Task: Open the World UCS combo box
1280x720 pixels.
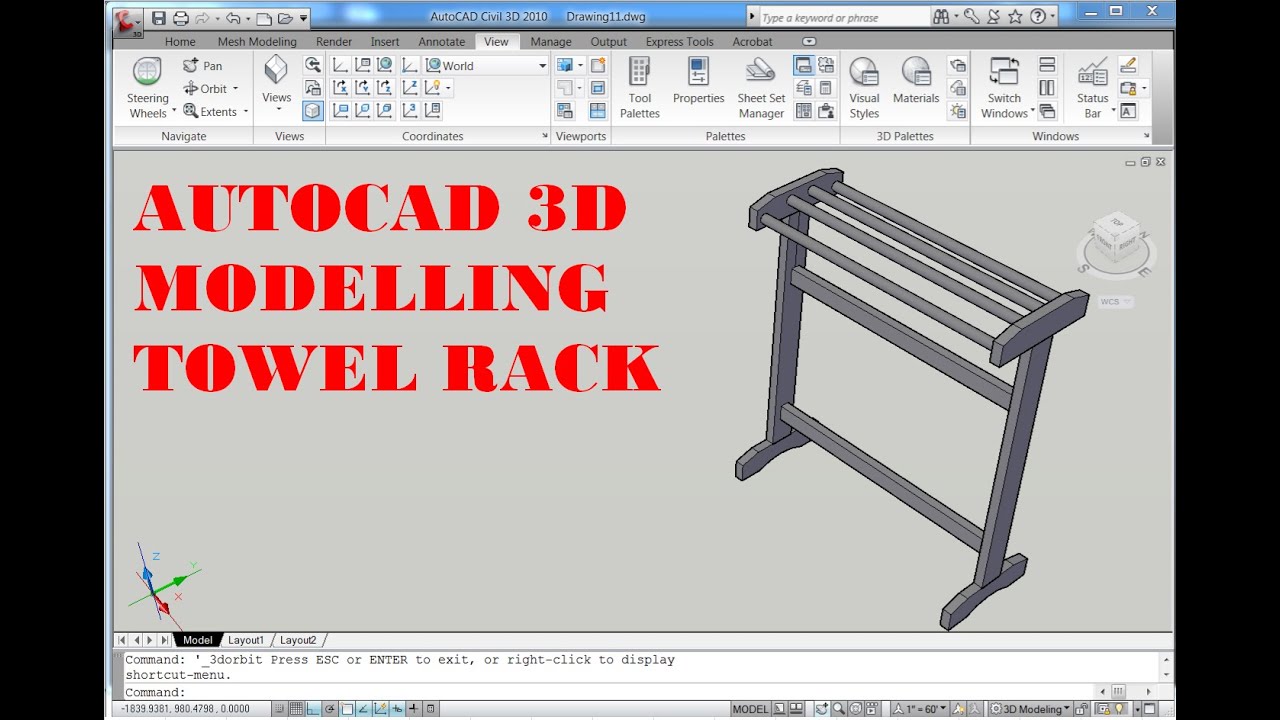Action: coord(486,65)
